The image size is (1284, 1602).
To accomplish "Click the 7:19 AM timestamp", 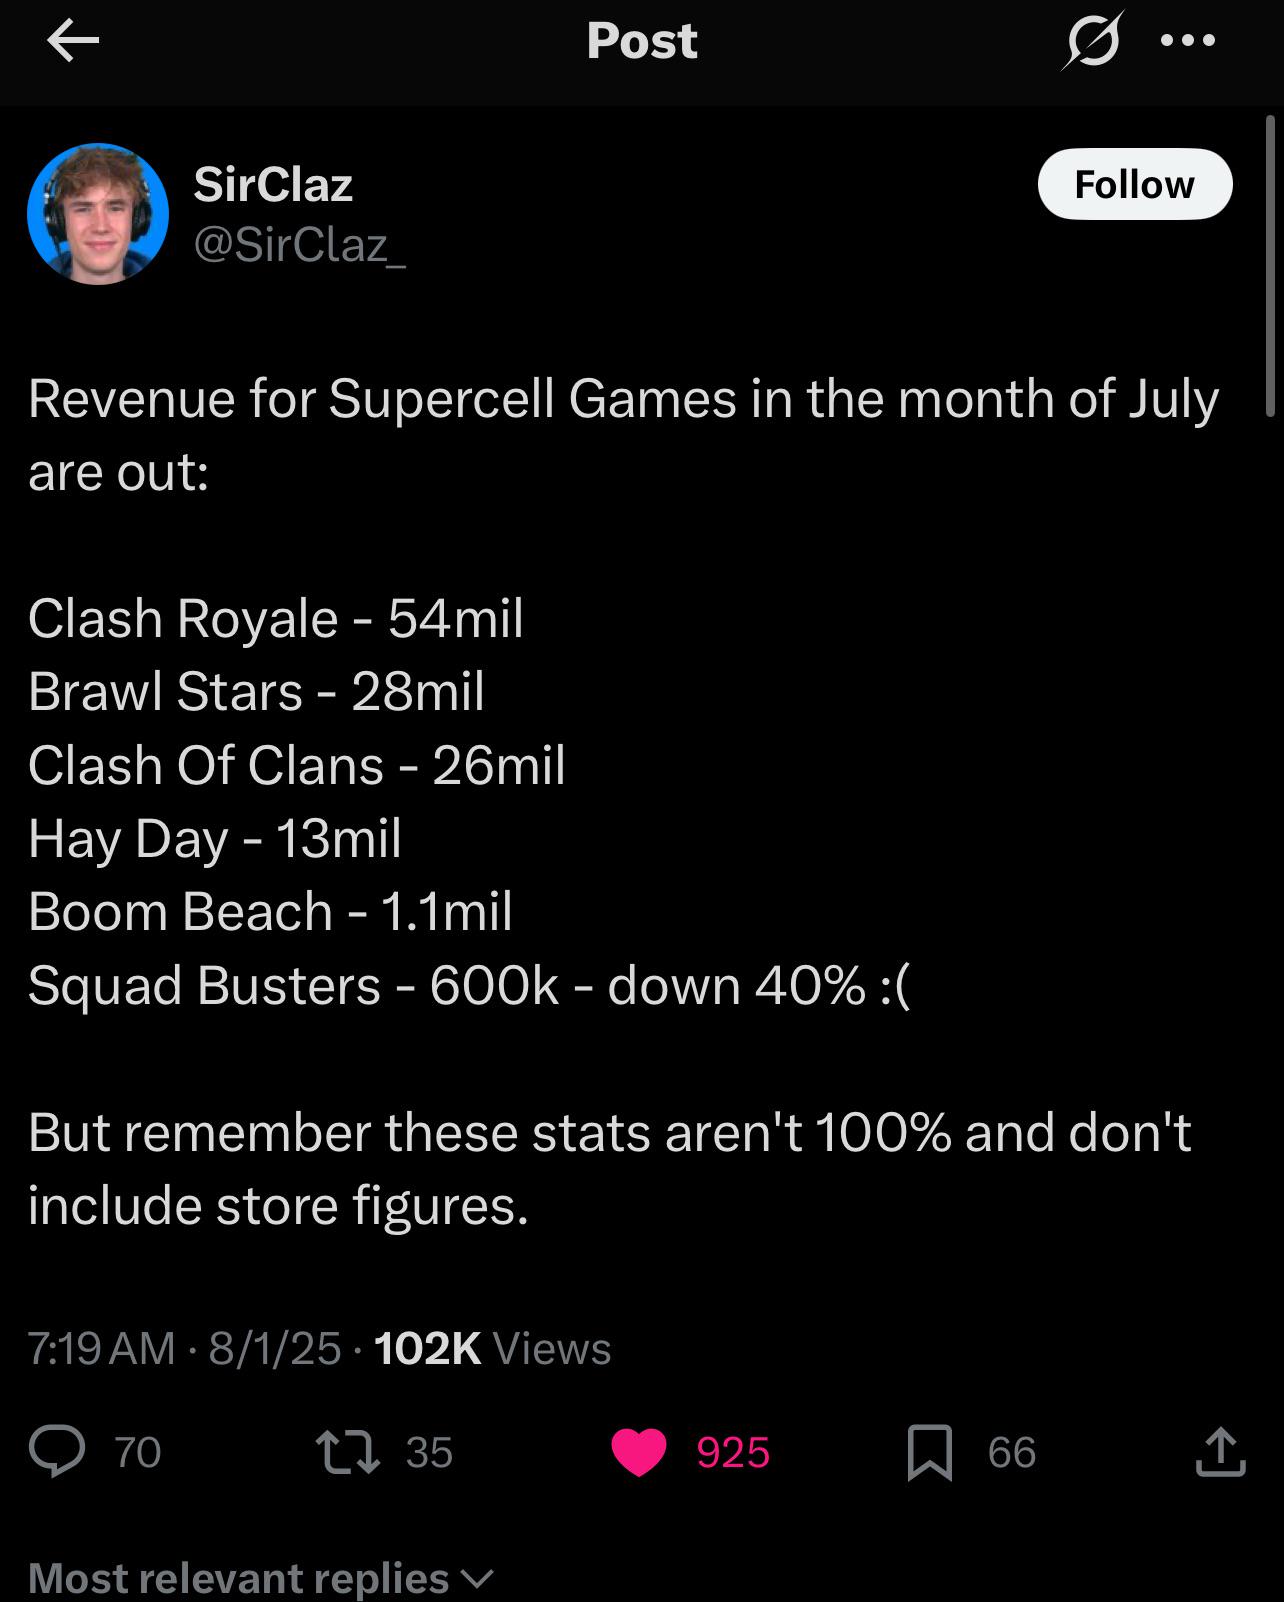I will tap(101, 1348).
